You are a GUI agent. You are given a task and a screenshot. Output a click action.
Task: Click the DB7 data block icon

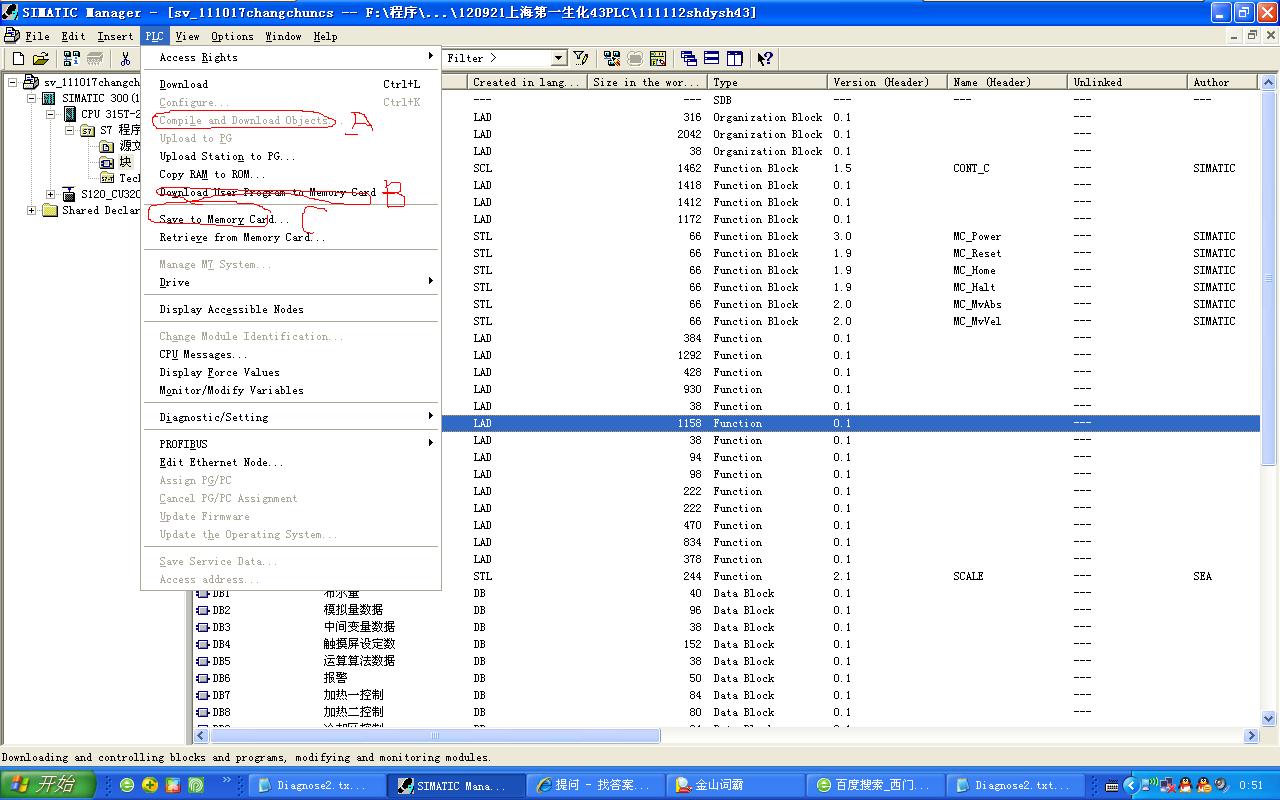pyautogui.click(x=203, y=695)
